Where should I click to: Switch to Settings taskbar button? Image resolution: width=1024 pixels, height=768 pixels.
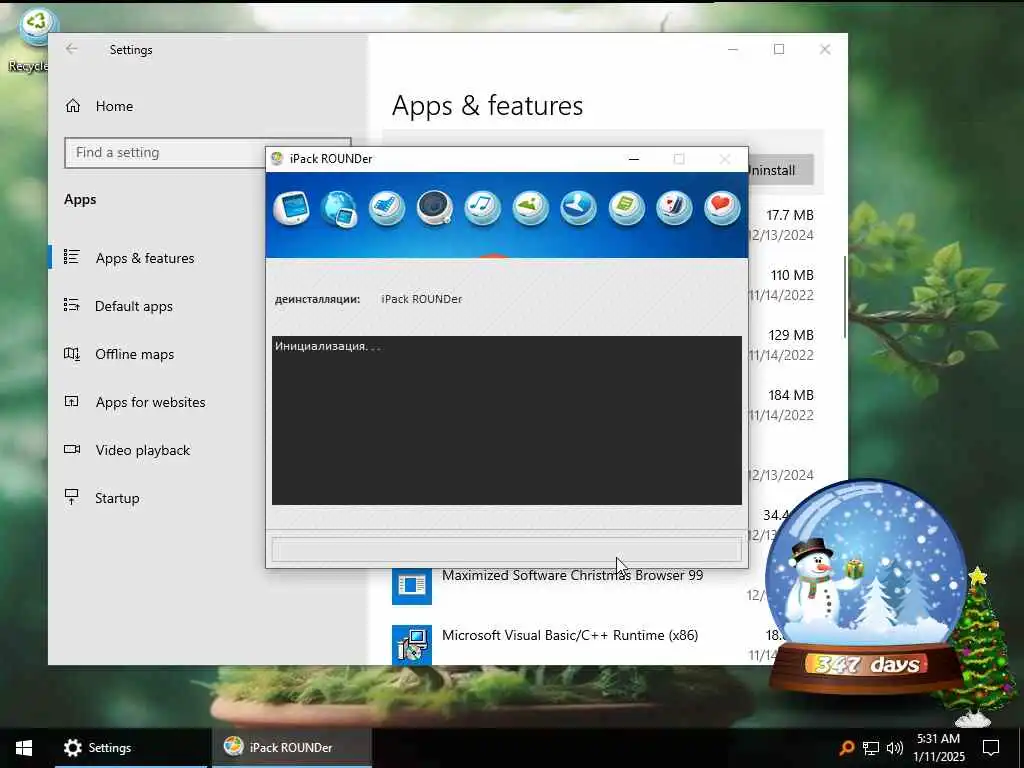[x=131, y=748]
